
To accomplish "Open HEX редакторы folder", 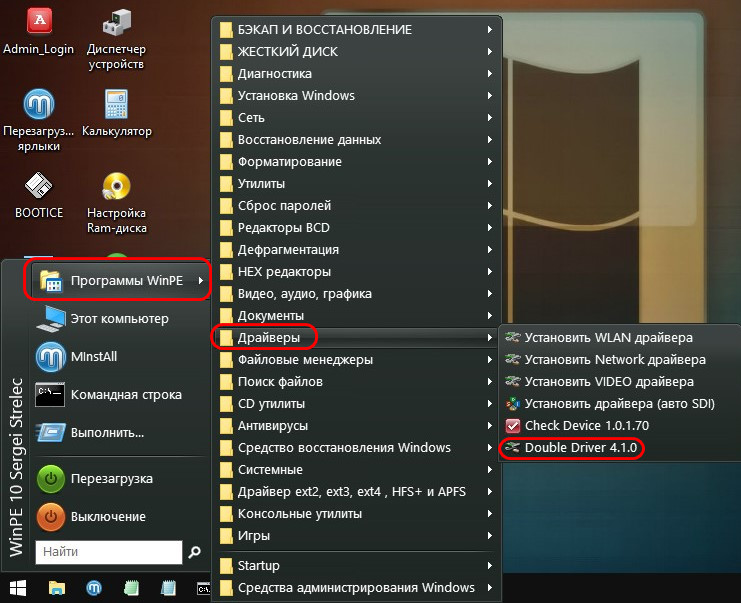I will click(357, 272).
